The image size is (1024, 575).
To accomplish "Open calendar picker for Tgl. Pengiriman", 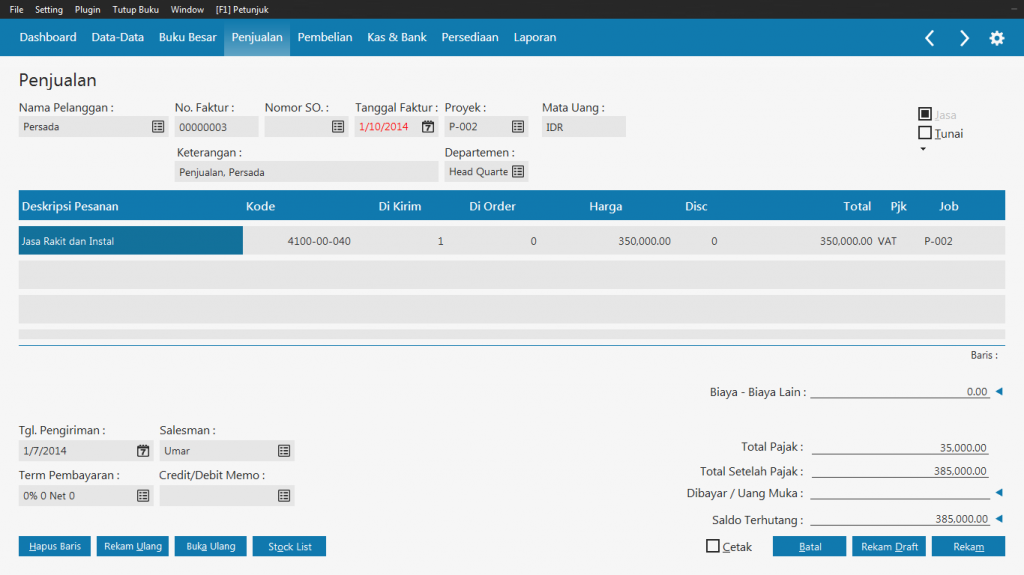I will pos(143,451).
